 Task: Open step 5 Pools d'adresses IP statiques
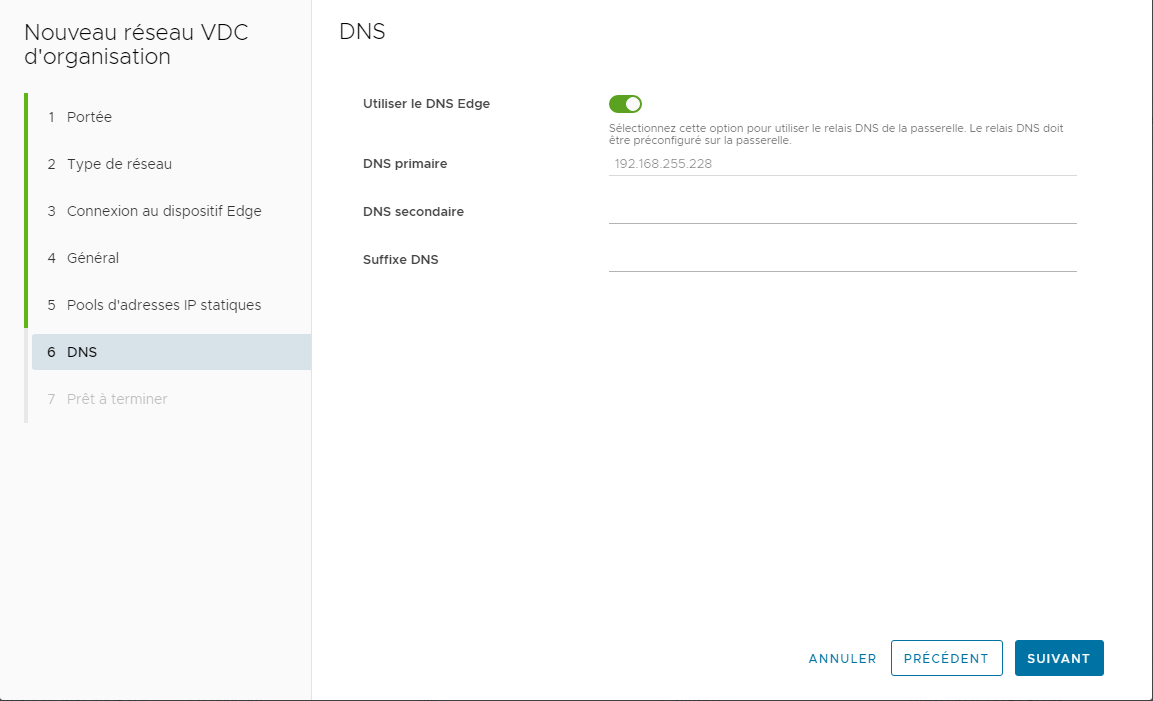[171, 305]
